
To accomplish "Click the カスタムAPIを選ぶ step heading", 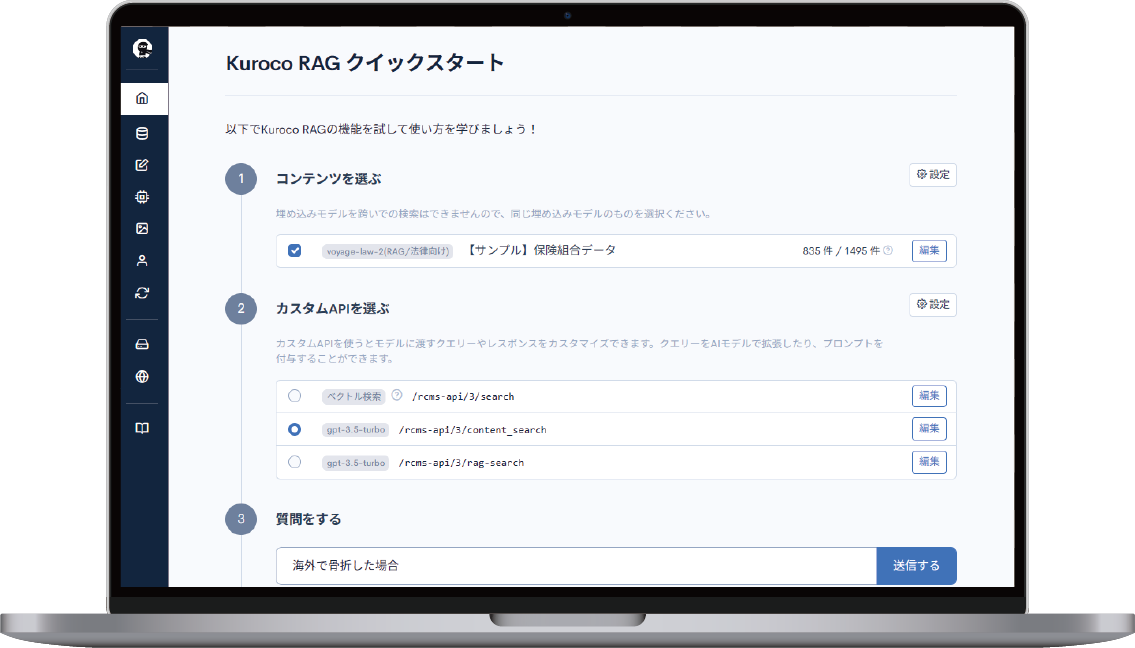I will pyautogui.click(x=333, y=308).
